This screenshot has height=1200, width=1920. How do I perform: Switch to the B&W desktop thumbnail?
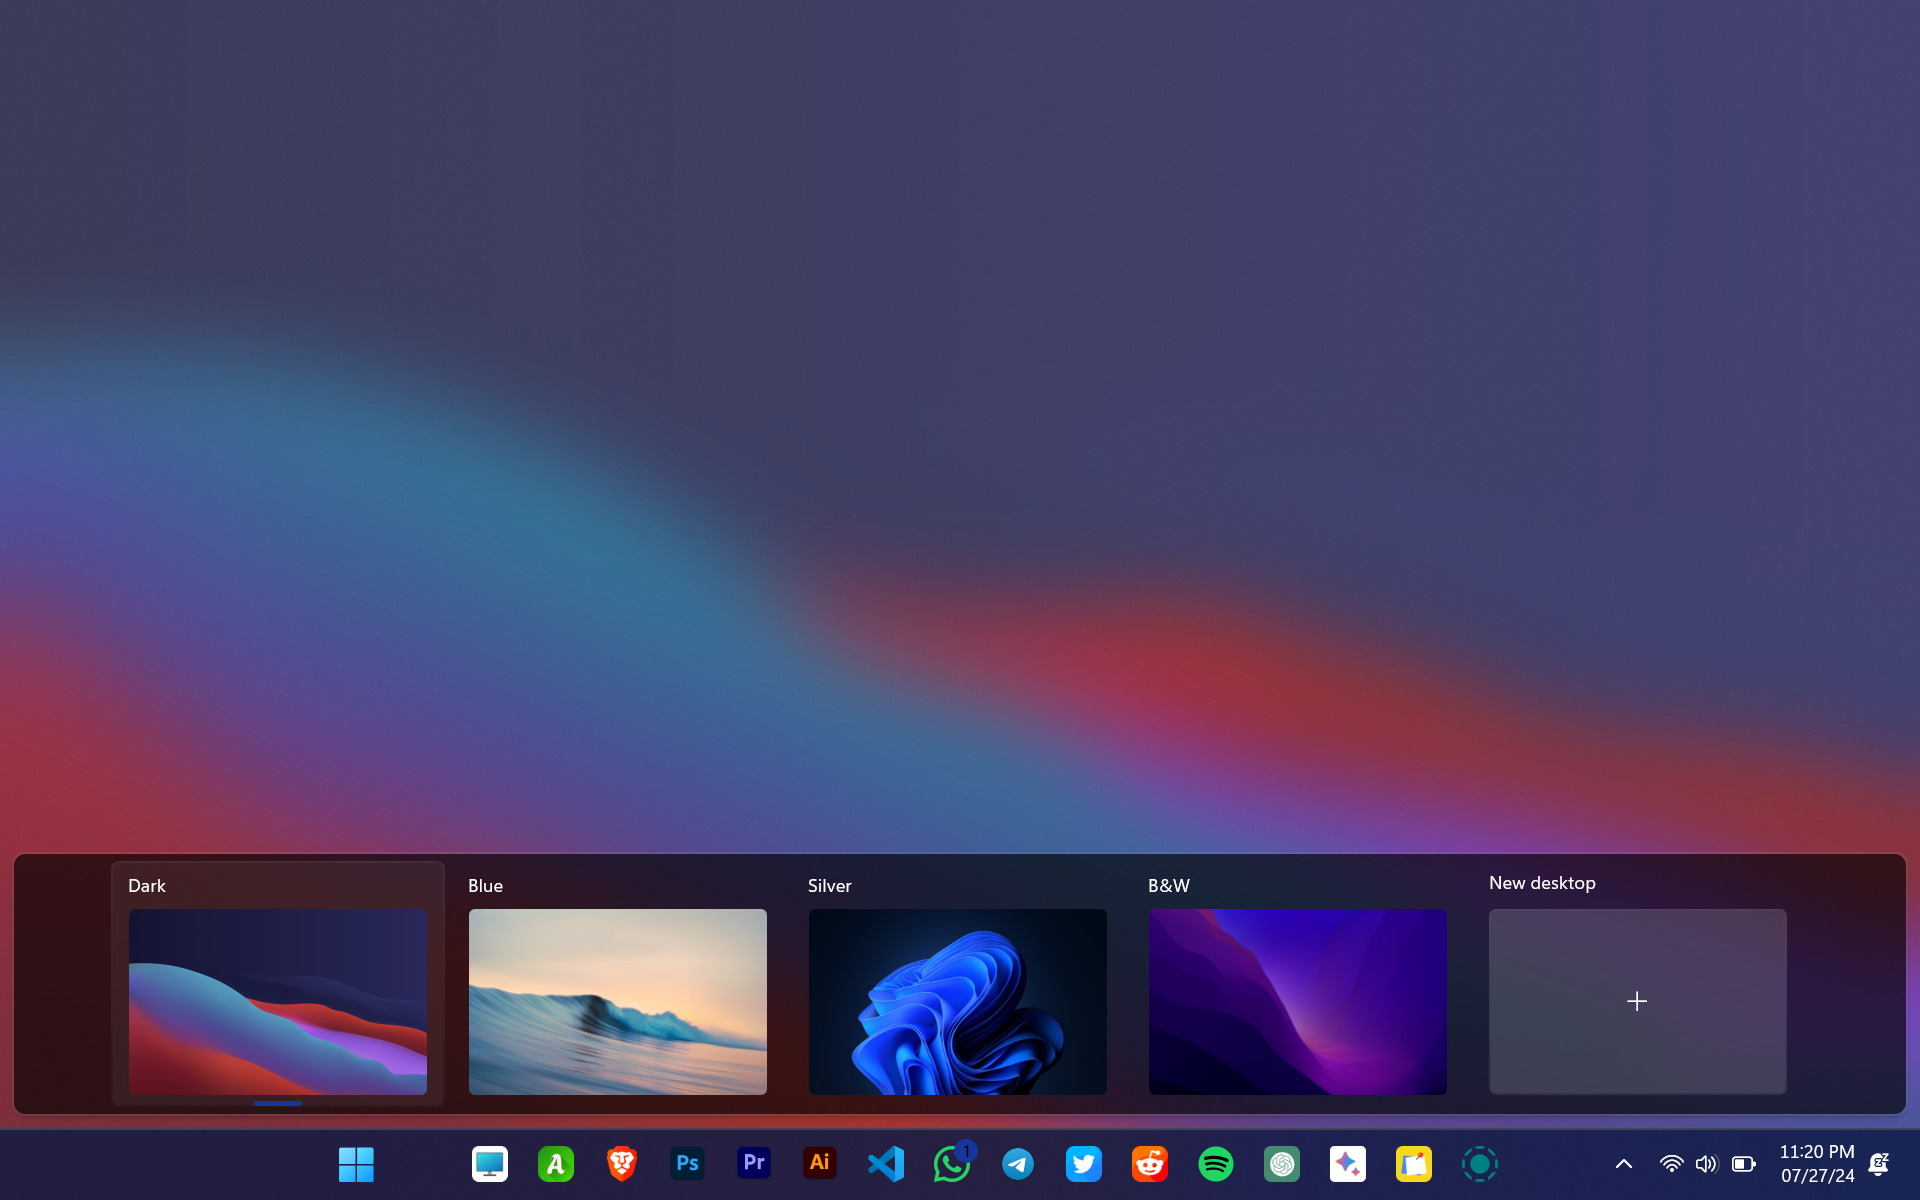click(1298, 1001)
